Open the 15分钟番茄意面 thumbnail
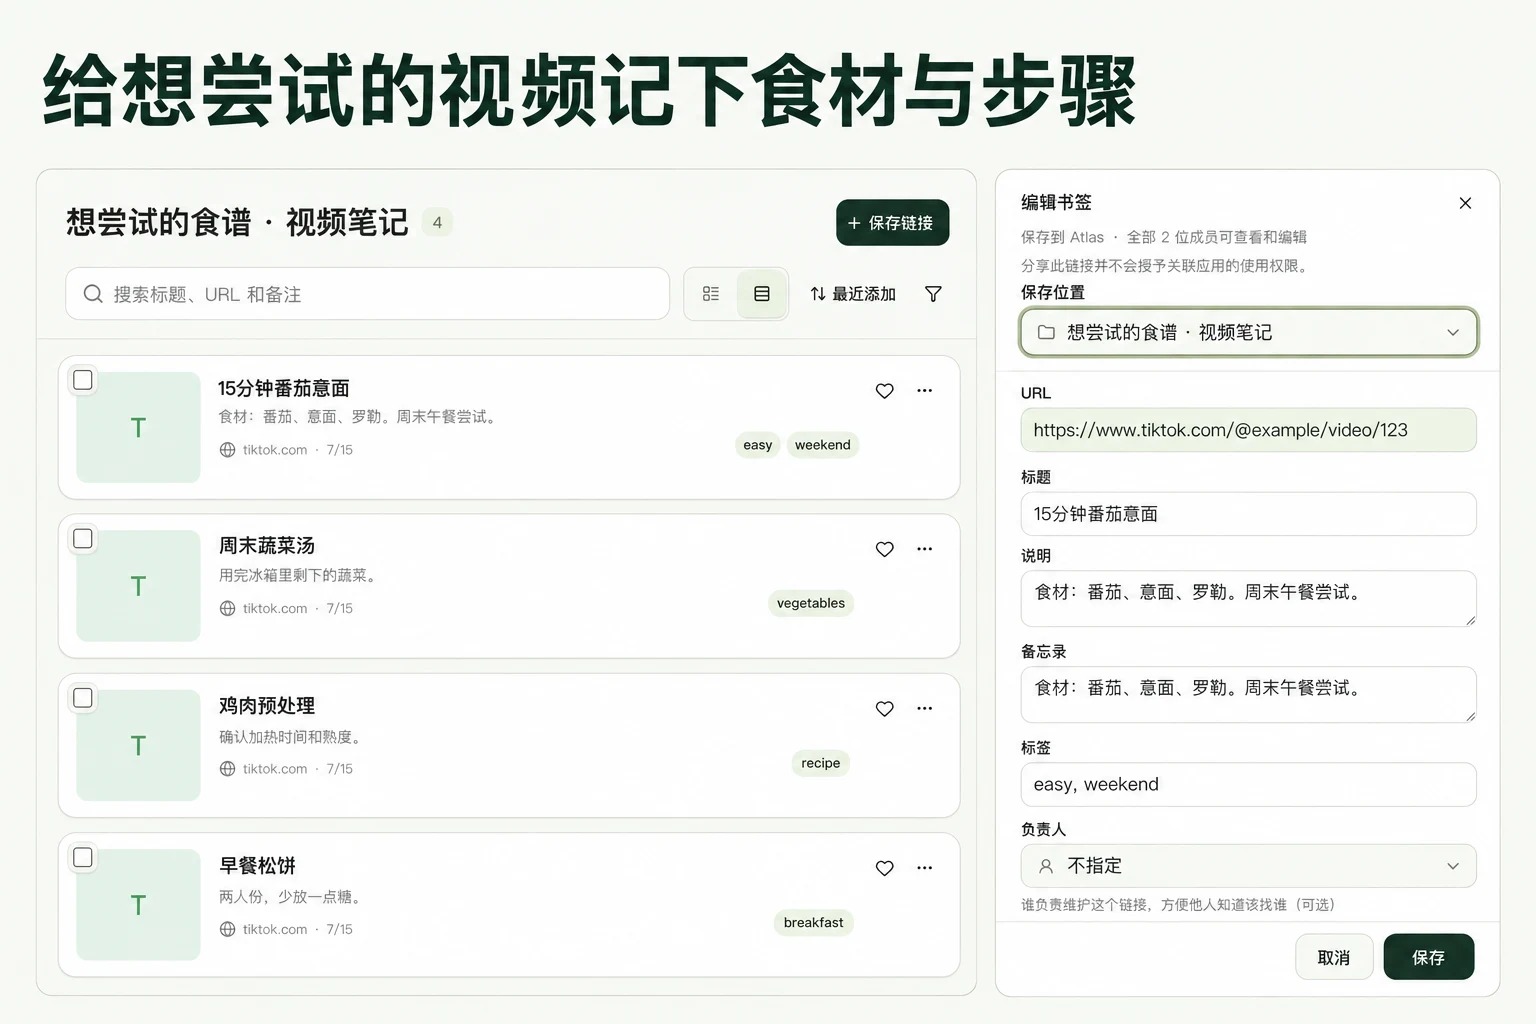This screenshot has width=1536, height=1024. [x=138, y=427]
